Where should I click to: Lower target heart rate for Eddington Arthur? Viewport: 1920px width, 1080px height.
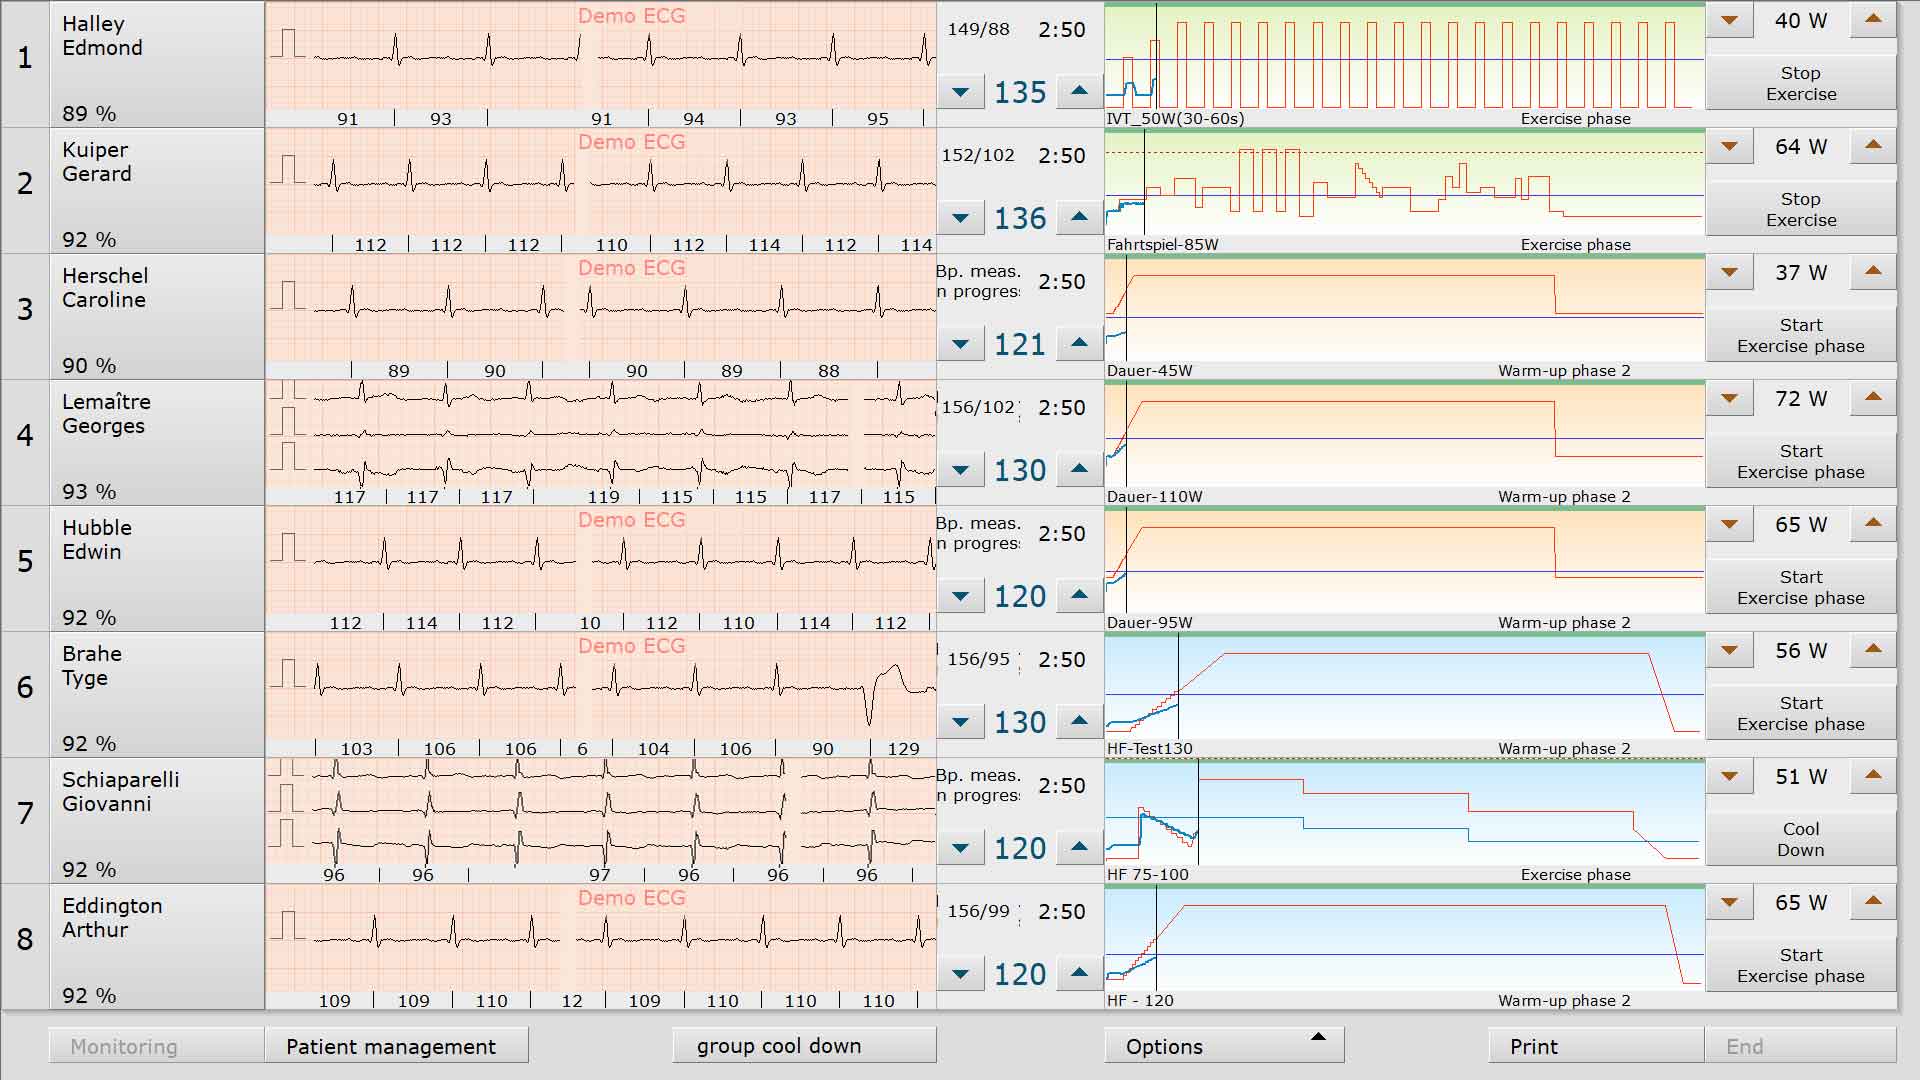(960, 974)
